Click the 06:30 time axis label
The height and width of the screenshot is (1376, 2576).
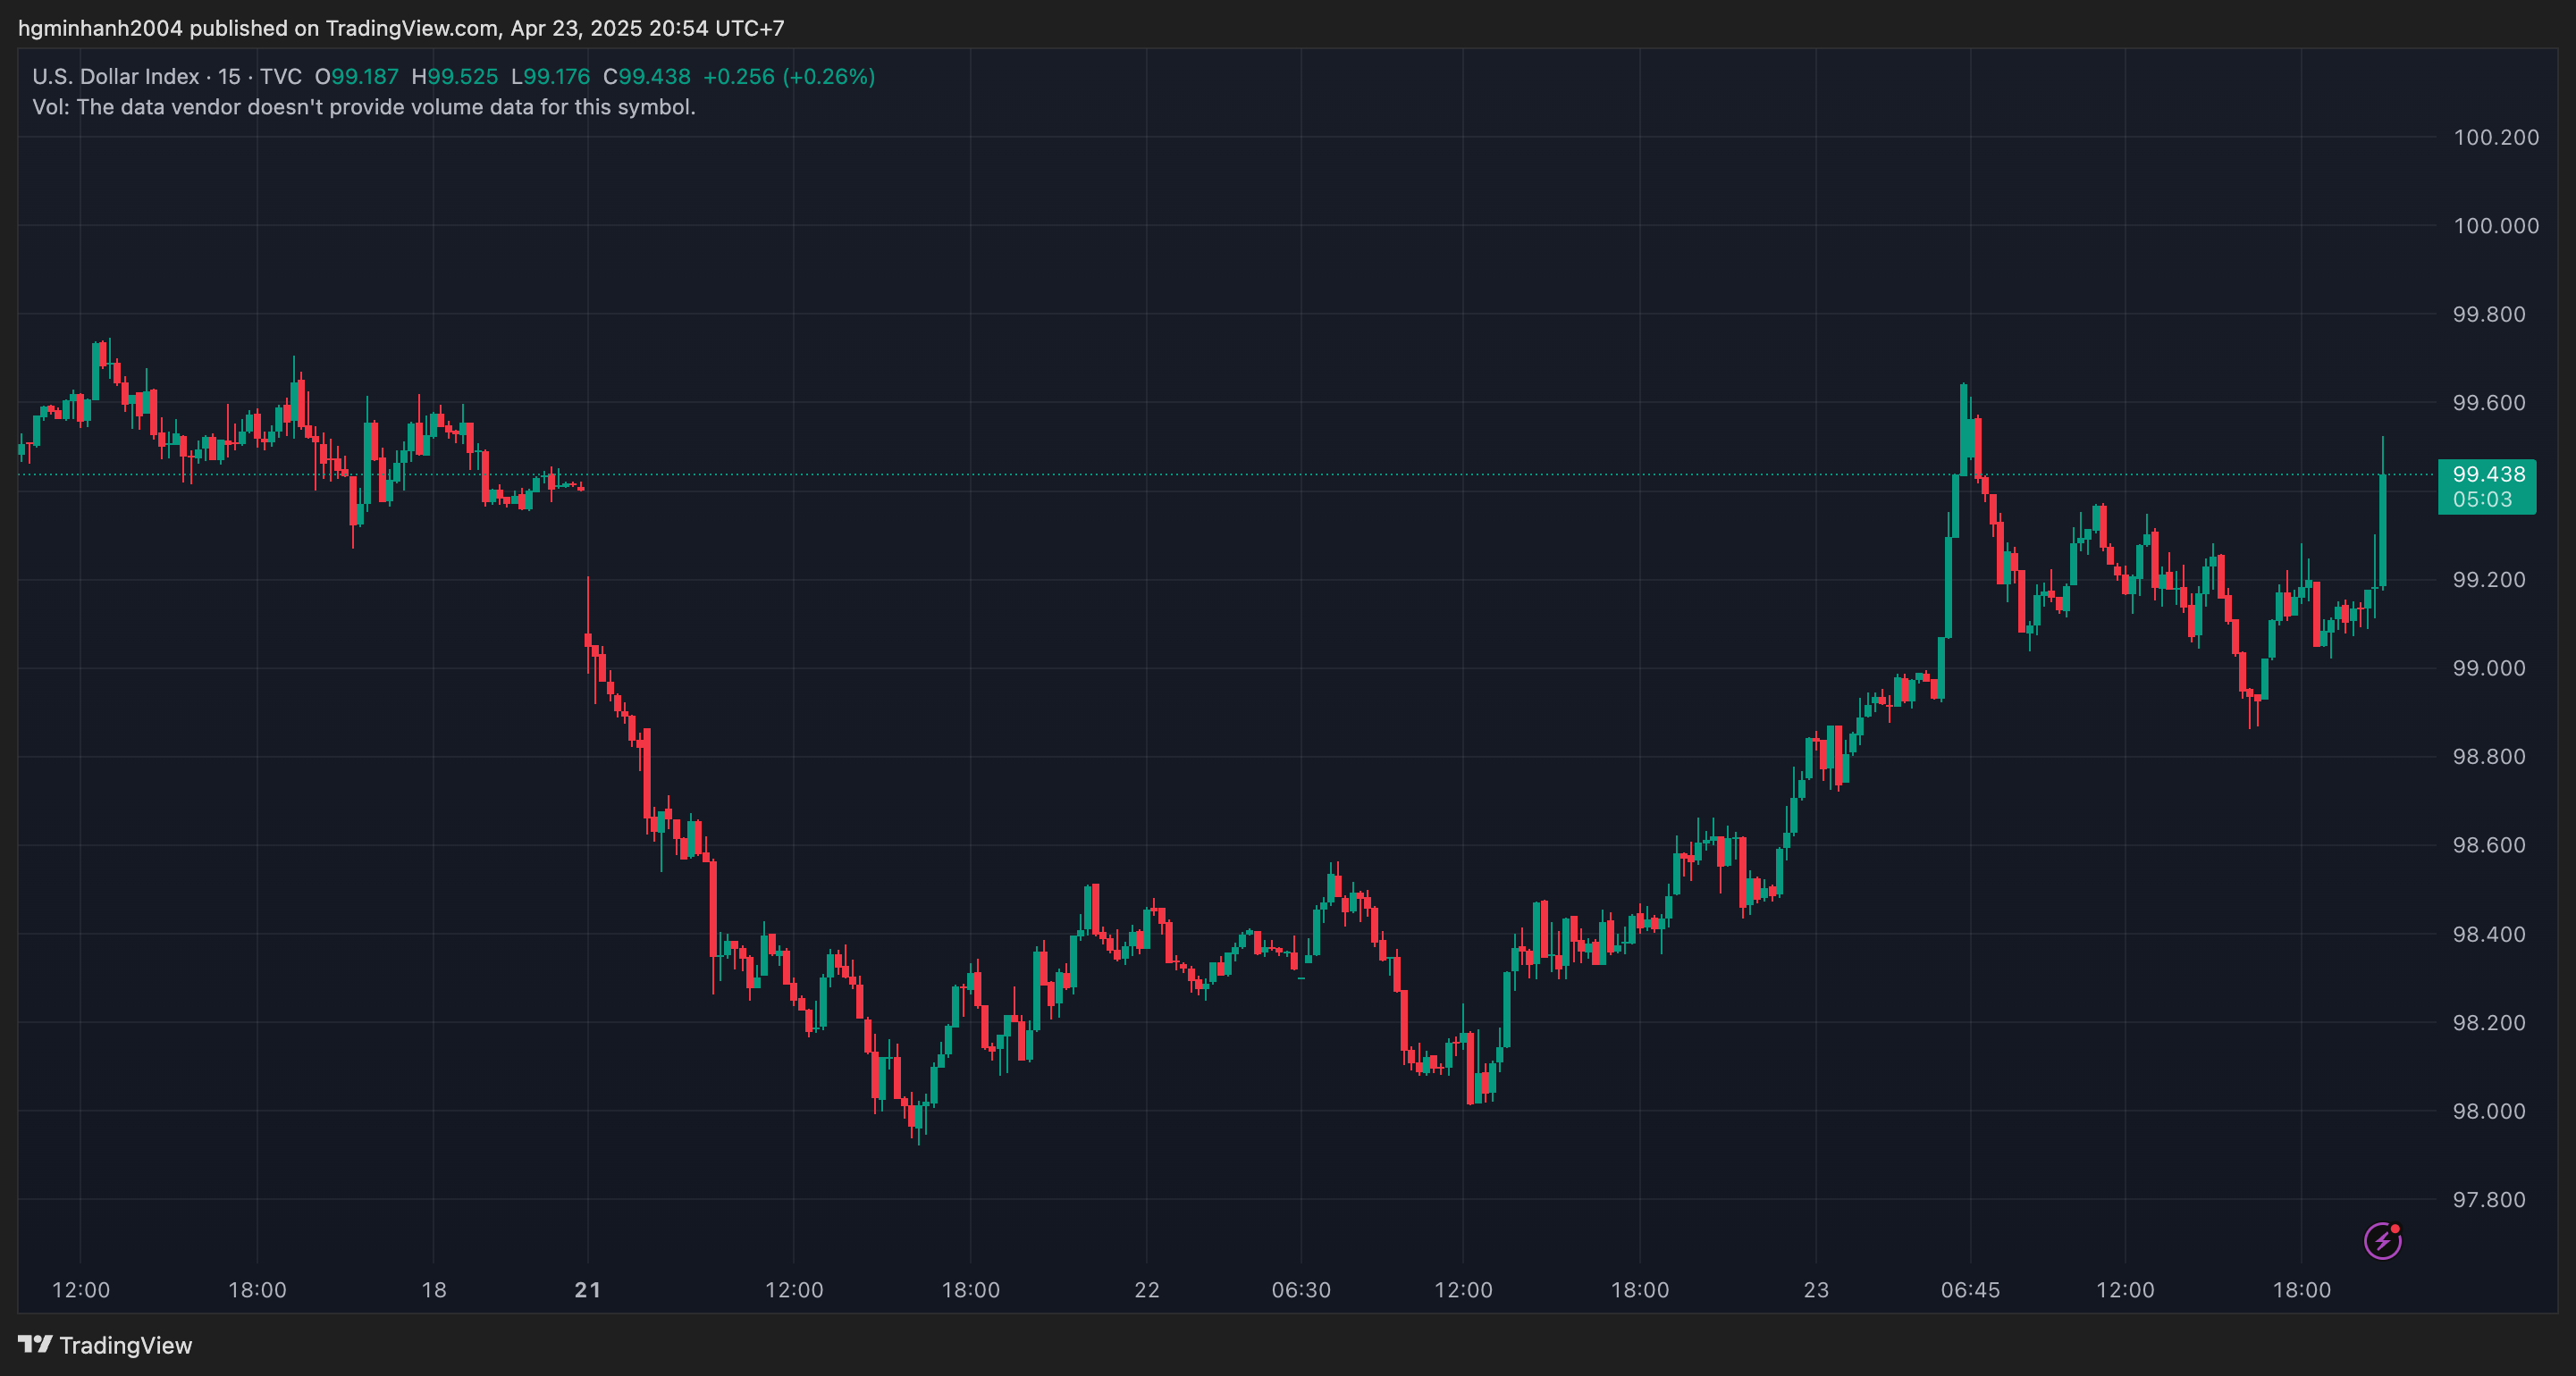click(1301, 1290)
